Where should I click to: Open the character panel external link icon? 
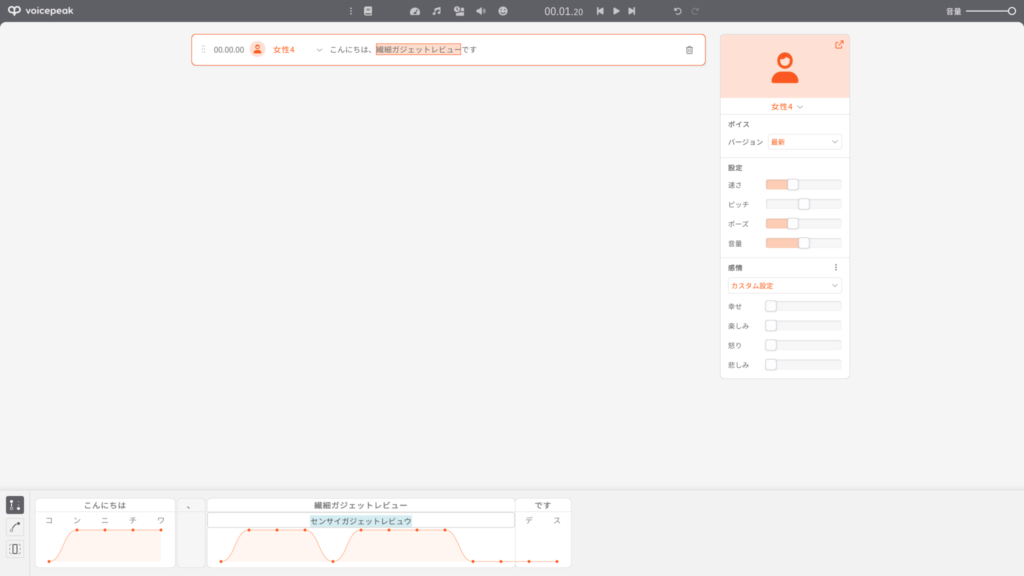[839, 45]
